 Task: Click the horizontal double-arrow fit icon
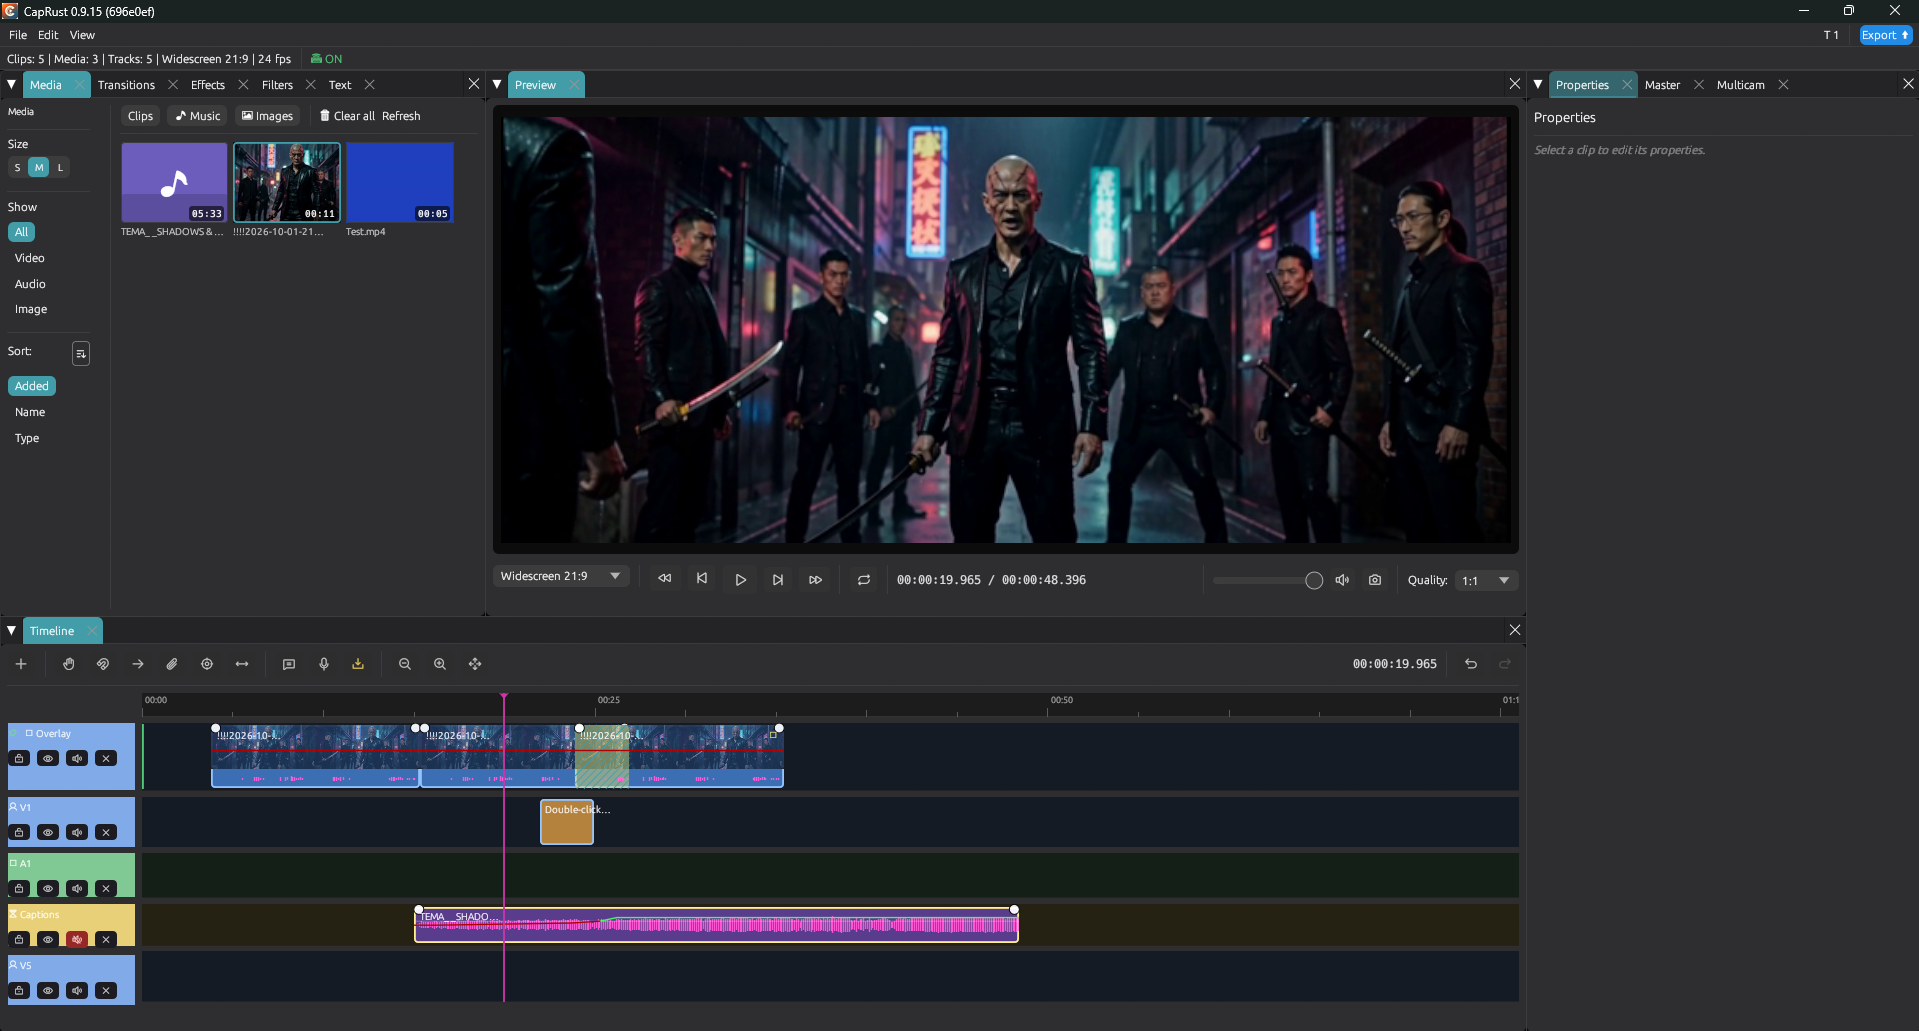pos(242,664)
